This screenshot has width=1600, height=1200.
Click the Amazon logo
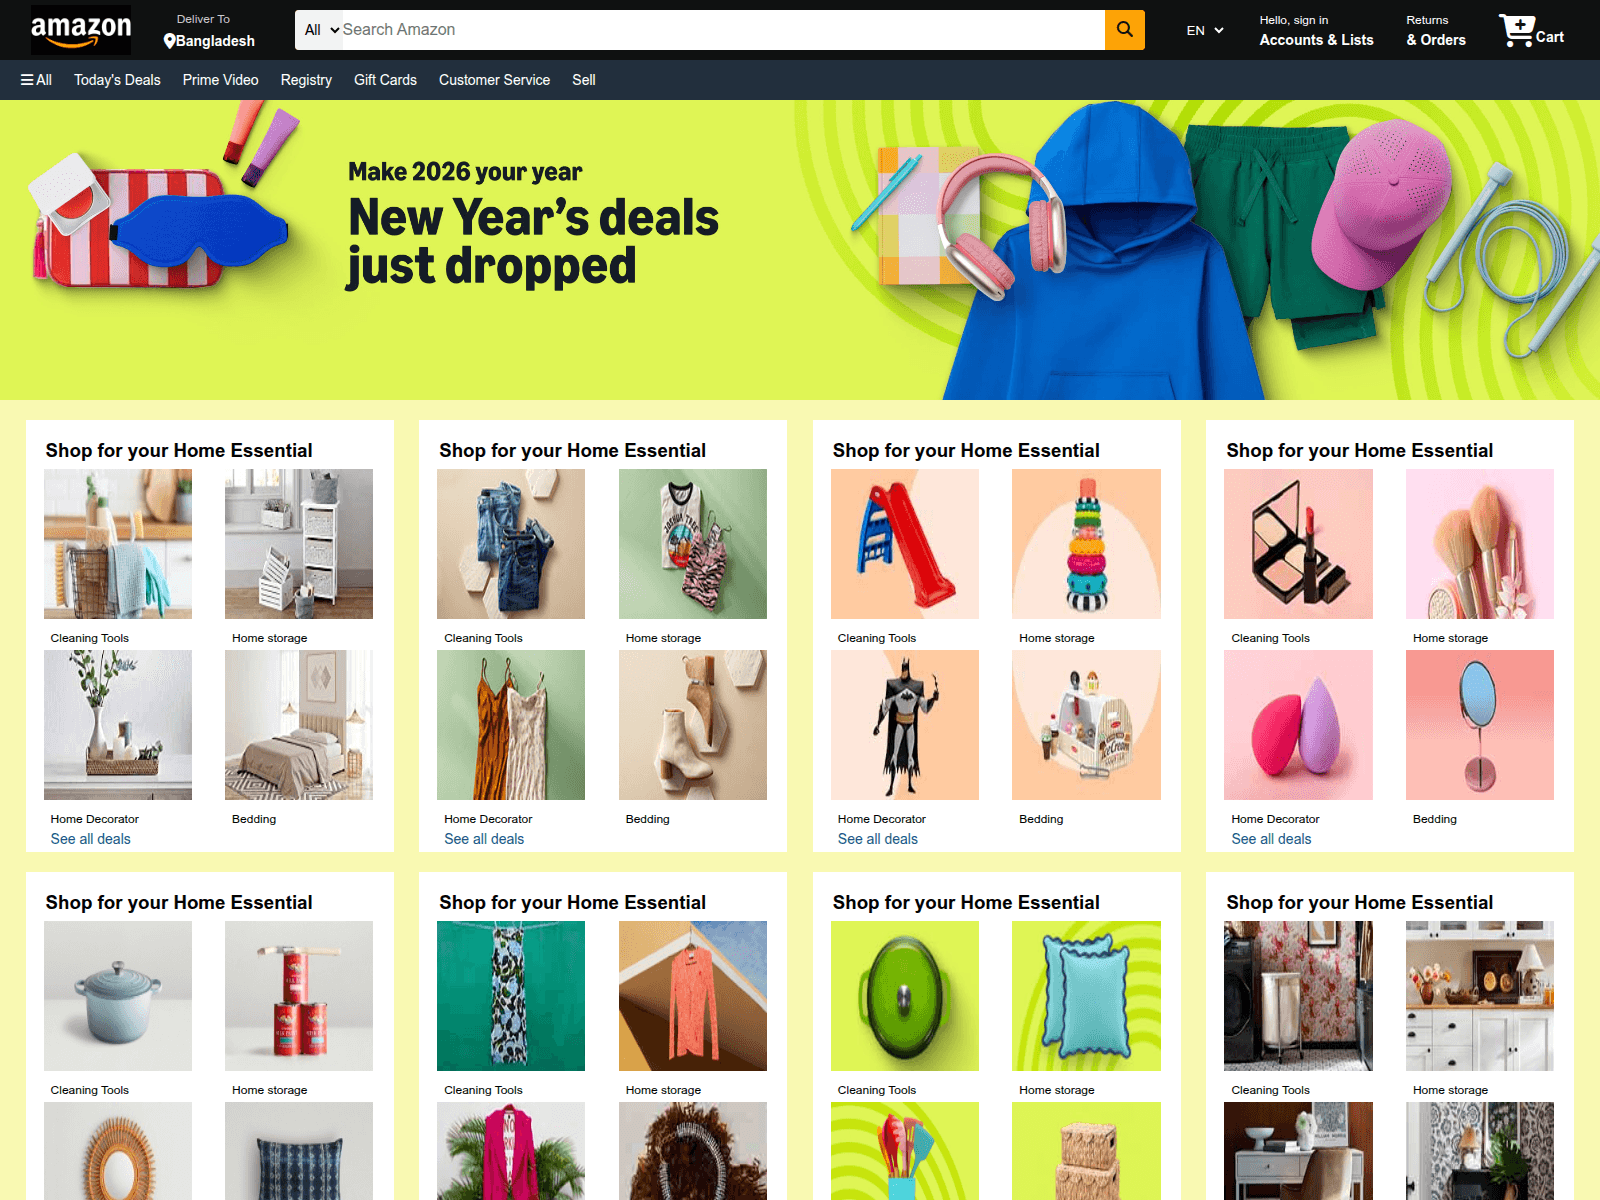[80, 30]
